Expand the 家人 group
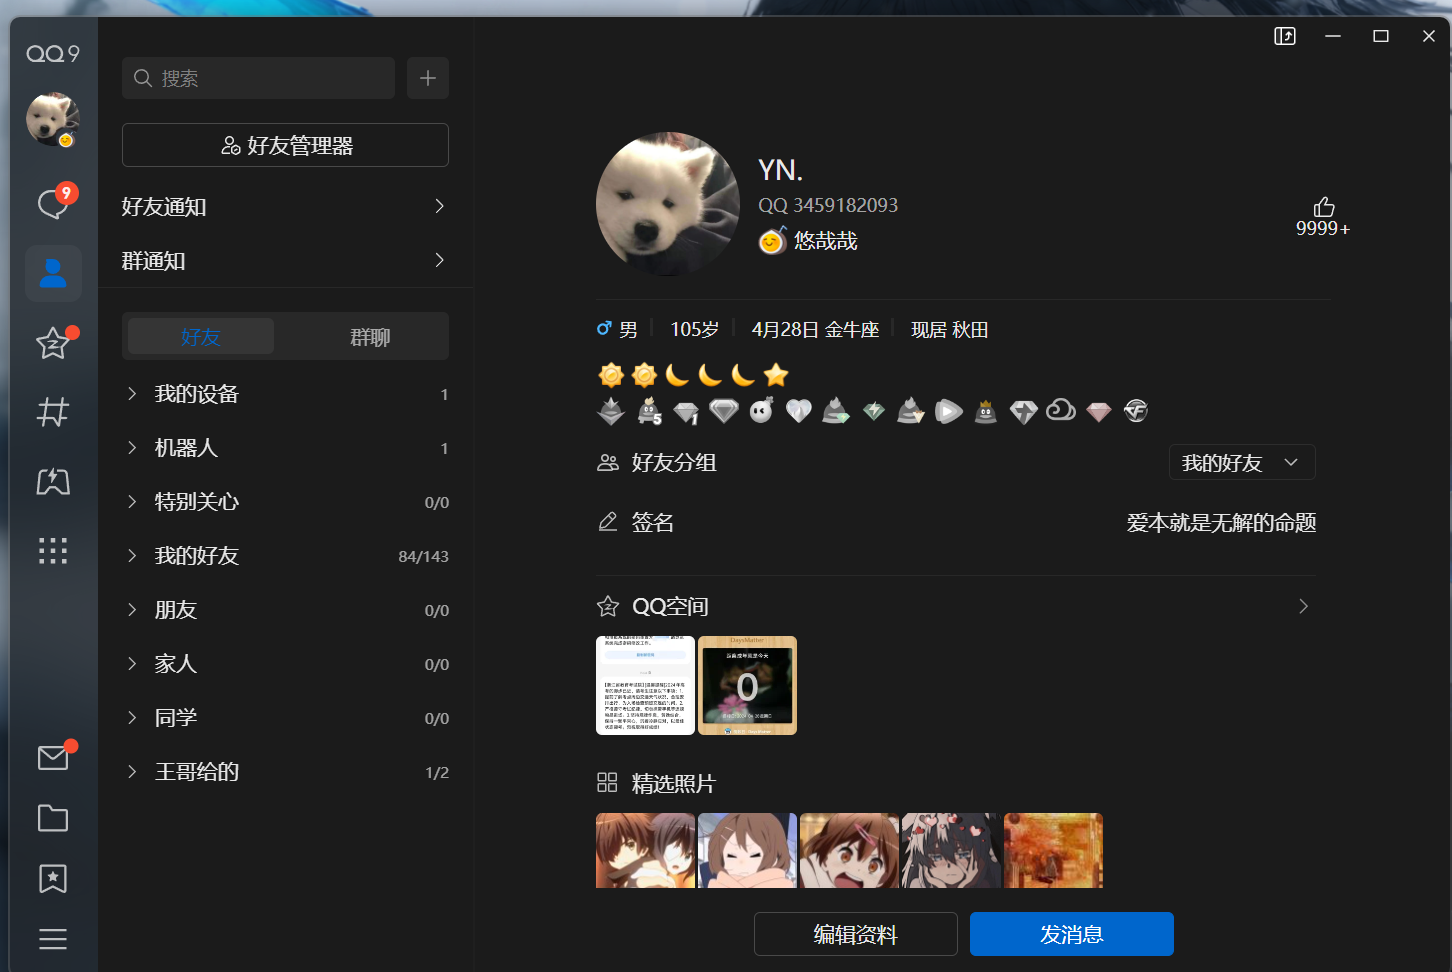 [x=286, y=664]
